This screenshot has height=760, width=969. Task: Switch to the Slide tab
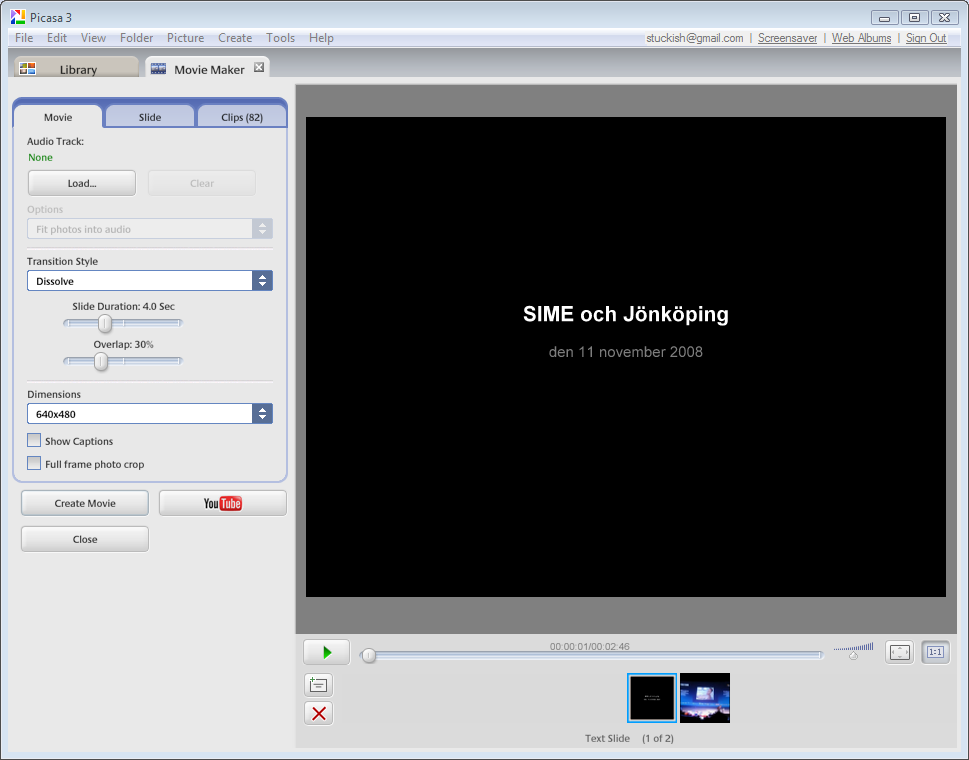click(150, 117)
